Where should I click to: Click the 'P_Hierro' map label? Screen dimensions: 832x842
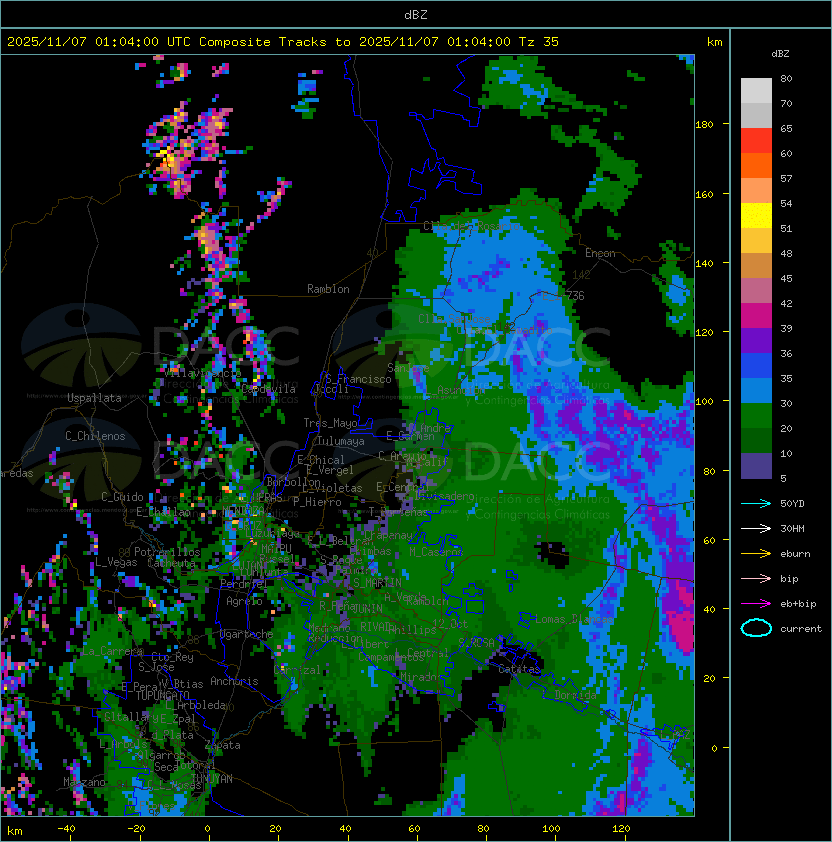click(317, 502)
